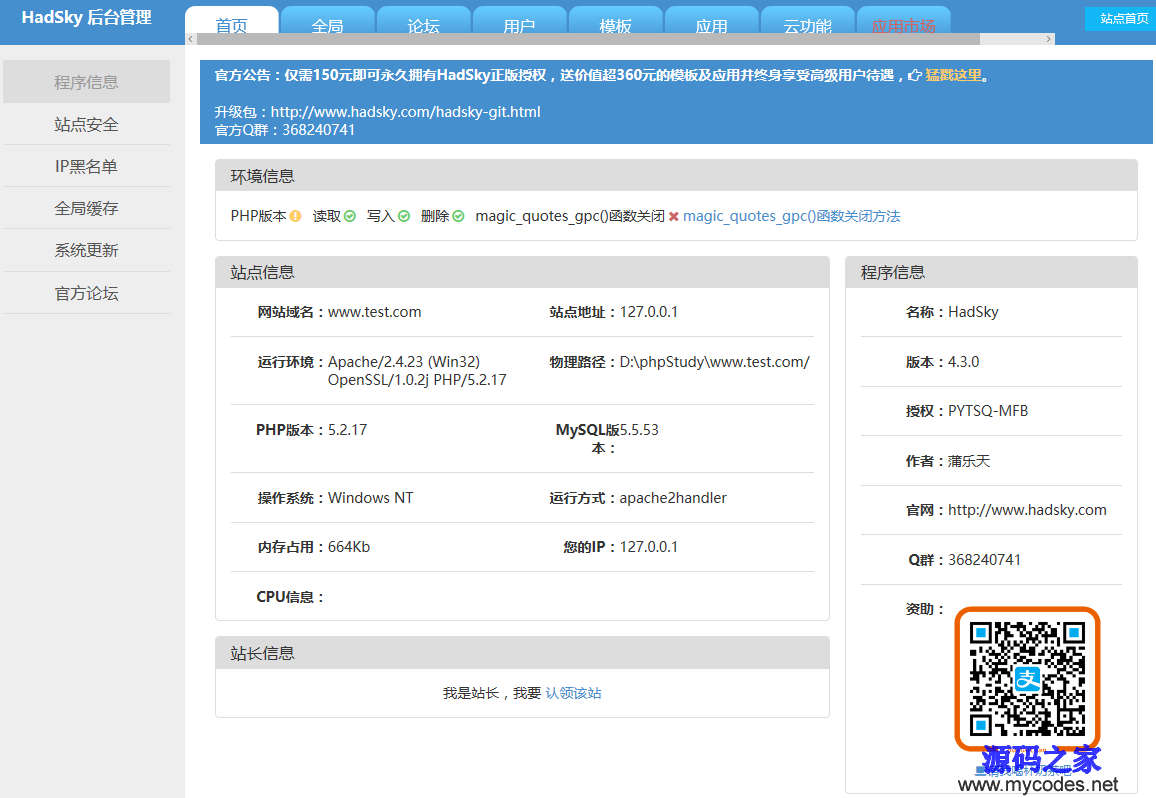Go to the 用户 tab
The width and height of the screenshot is (1156, 798).
[x=520, y=22]
